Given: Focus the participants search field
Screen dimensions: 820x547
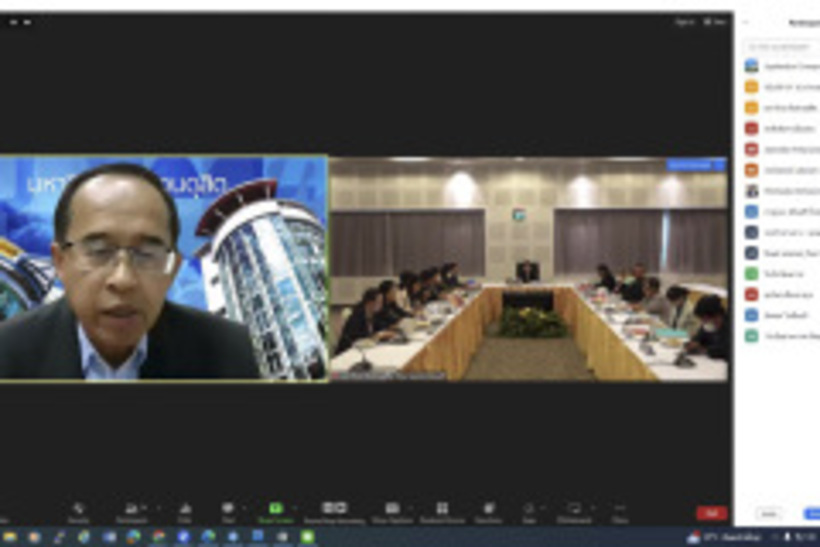Looking at the screenshot, I should coord(782,47).
